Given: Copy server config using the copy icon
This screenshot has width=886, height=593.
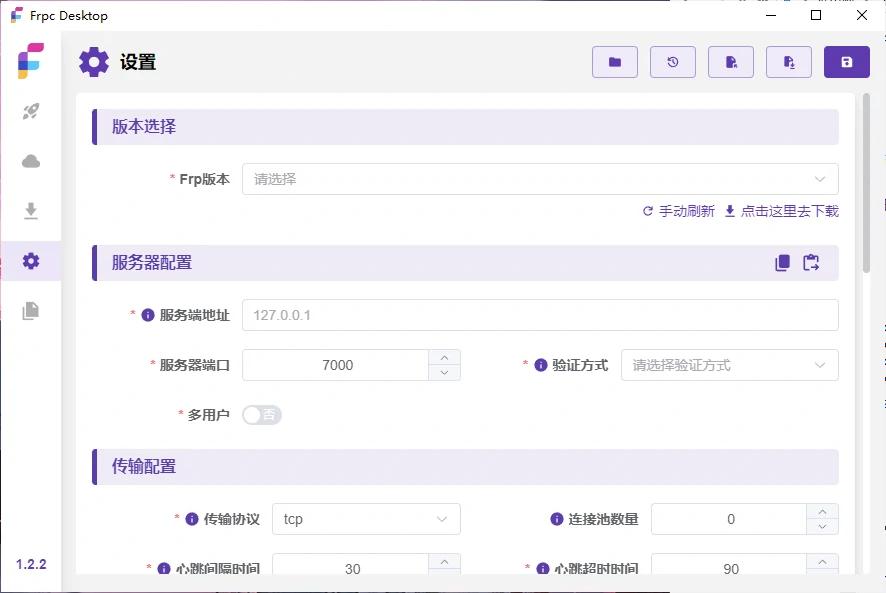Looking at the screenshot, I should click(782, 263).
